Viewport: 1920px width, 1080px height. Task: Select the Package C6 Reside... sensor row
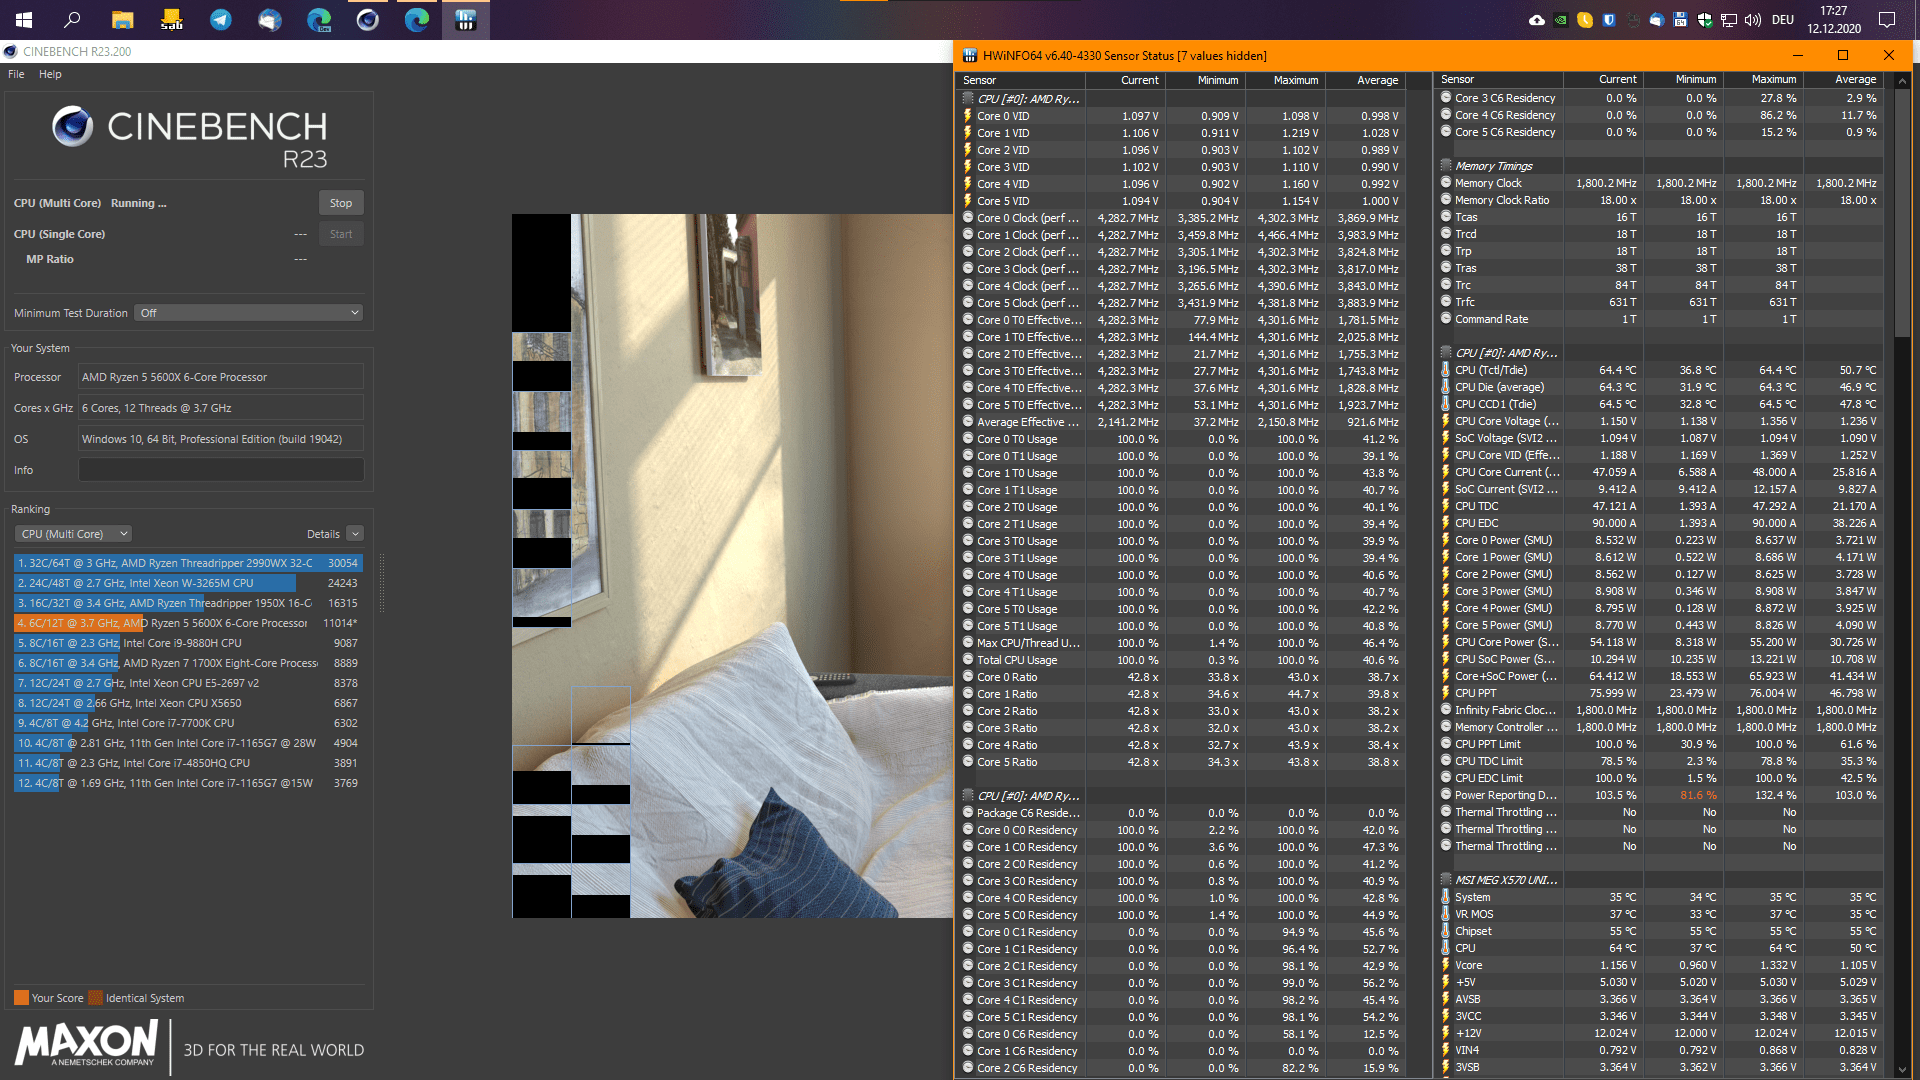[1182, 813]
